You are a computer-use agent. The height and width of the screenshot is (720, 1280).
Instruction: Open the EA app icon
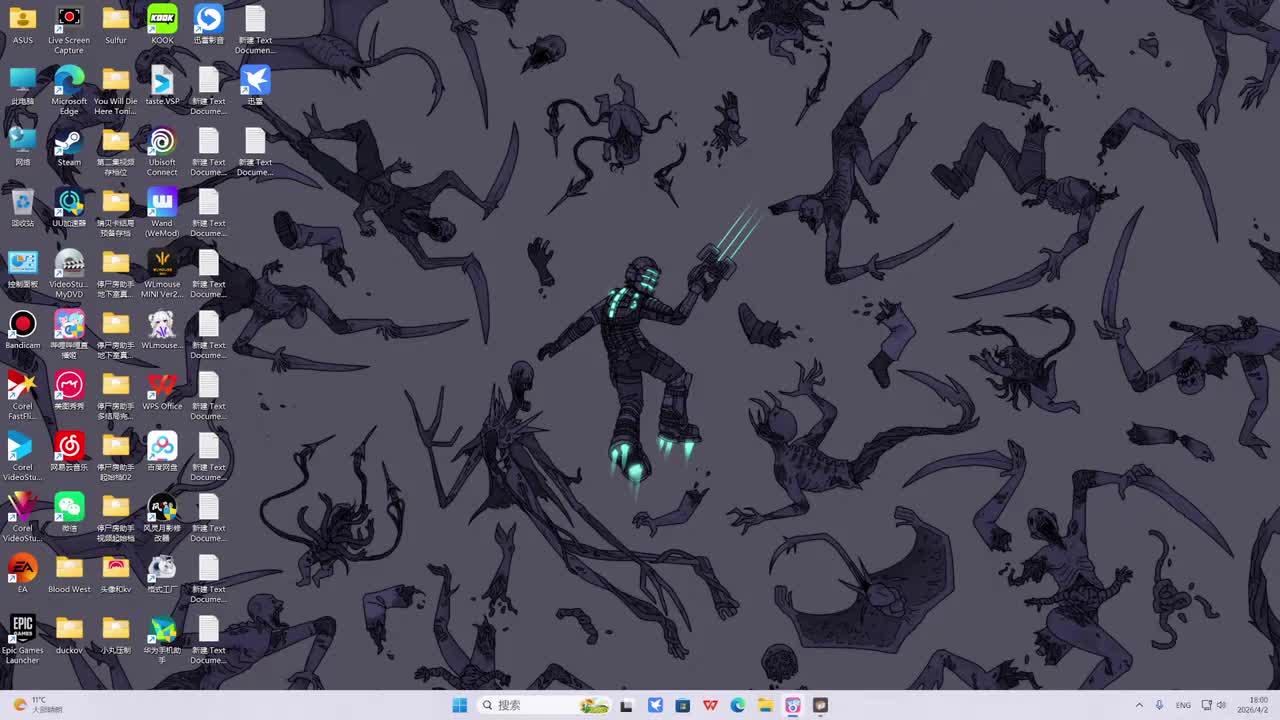pyautogui.click(x=22, y=574)
